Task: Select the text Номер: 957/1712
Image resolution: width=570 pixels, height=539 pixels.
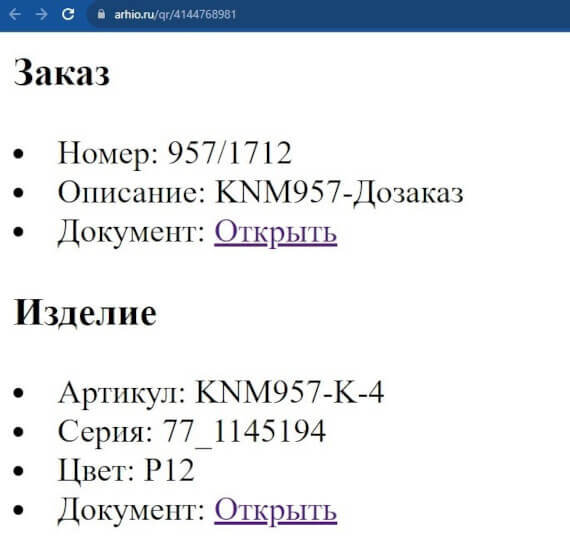Action: point(175,153)
